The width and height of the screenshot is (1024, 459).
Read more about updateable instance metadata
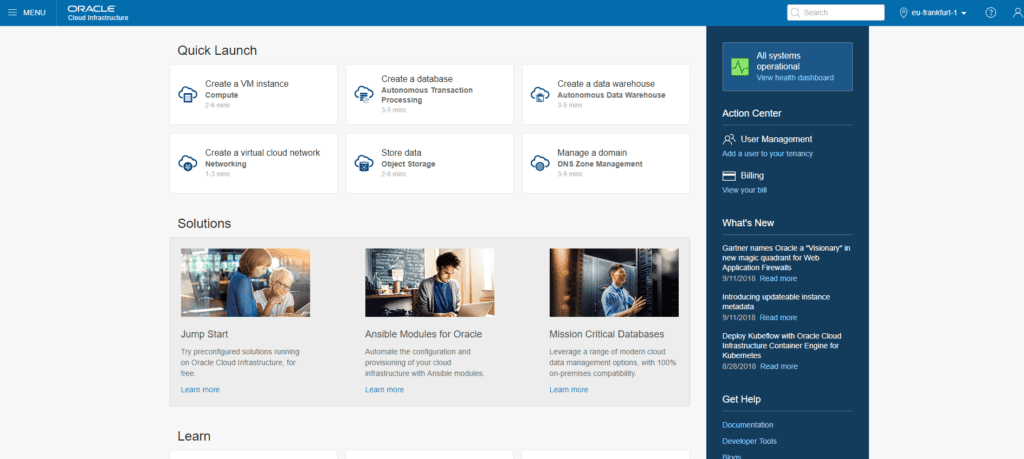click(x=778, y=317)
